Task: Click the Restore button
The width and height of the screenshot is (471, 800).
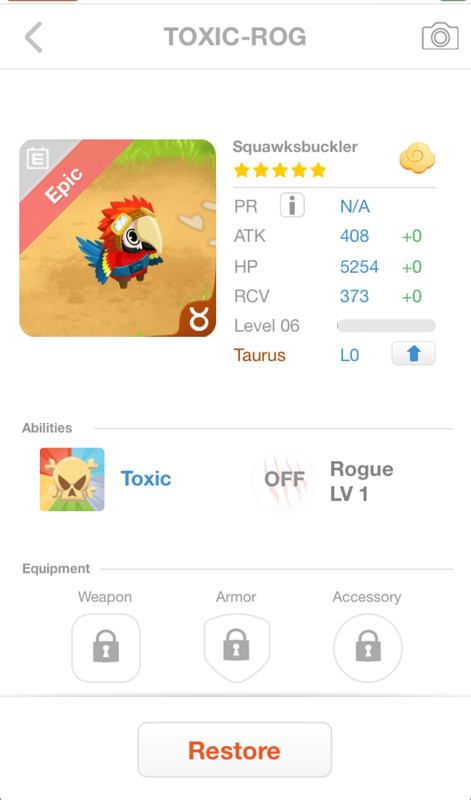Action: [x=235, y=750]
